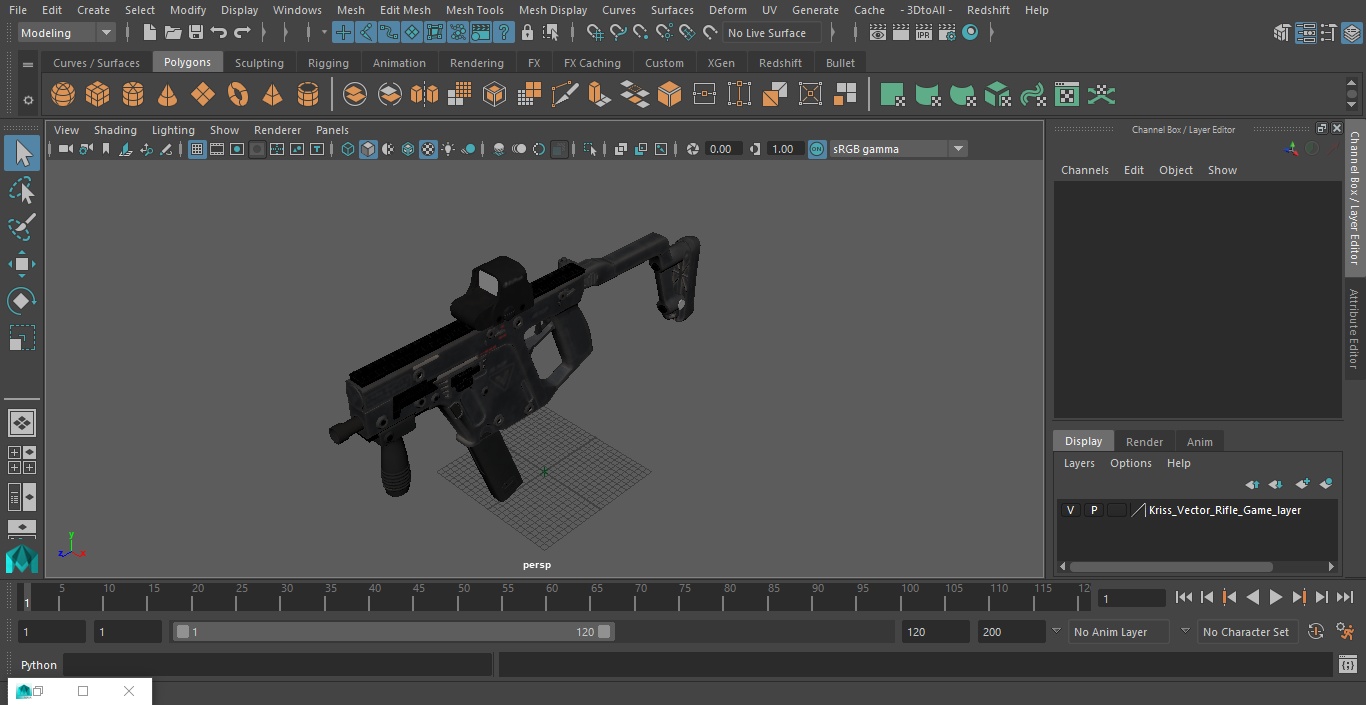
Task: Create a polygon cylinder from the shelf
Action: (x=133, y=95)
